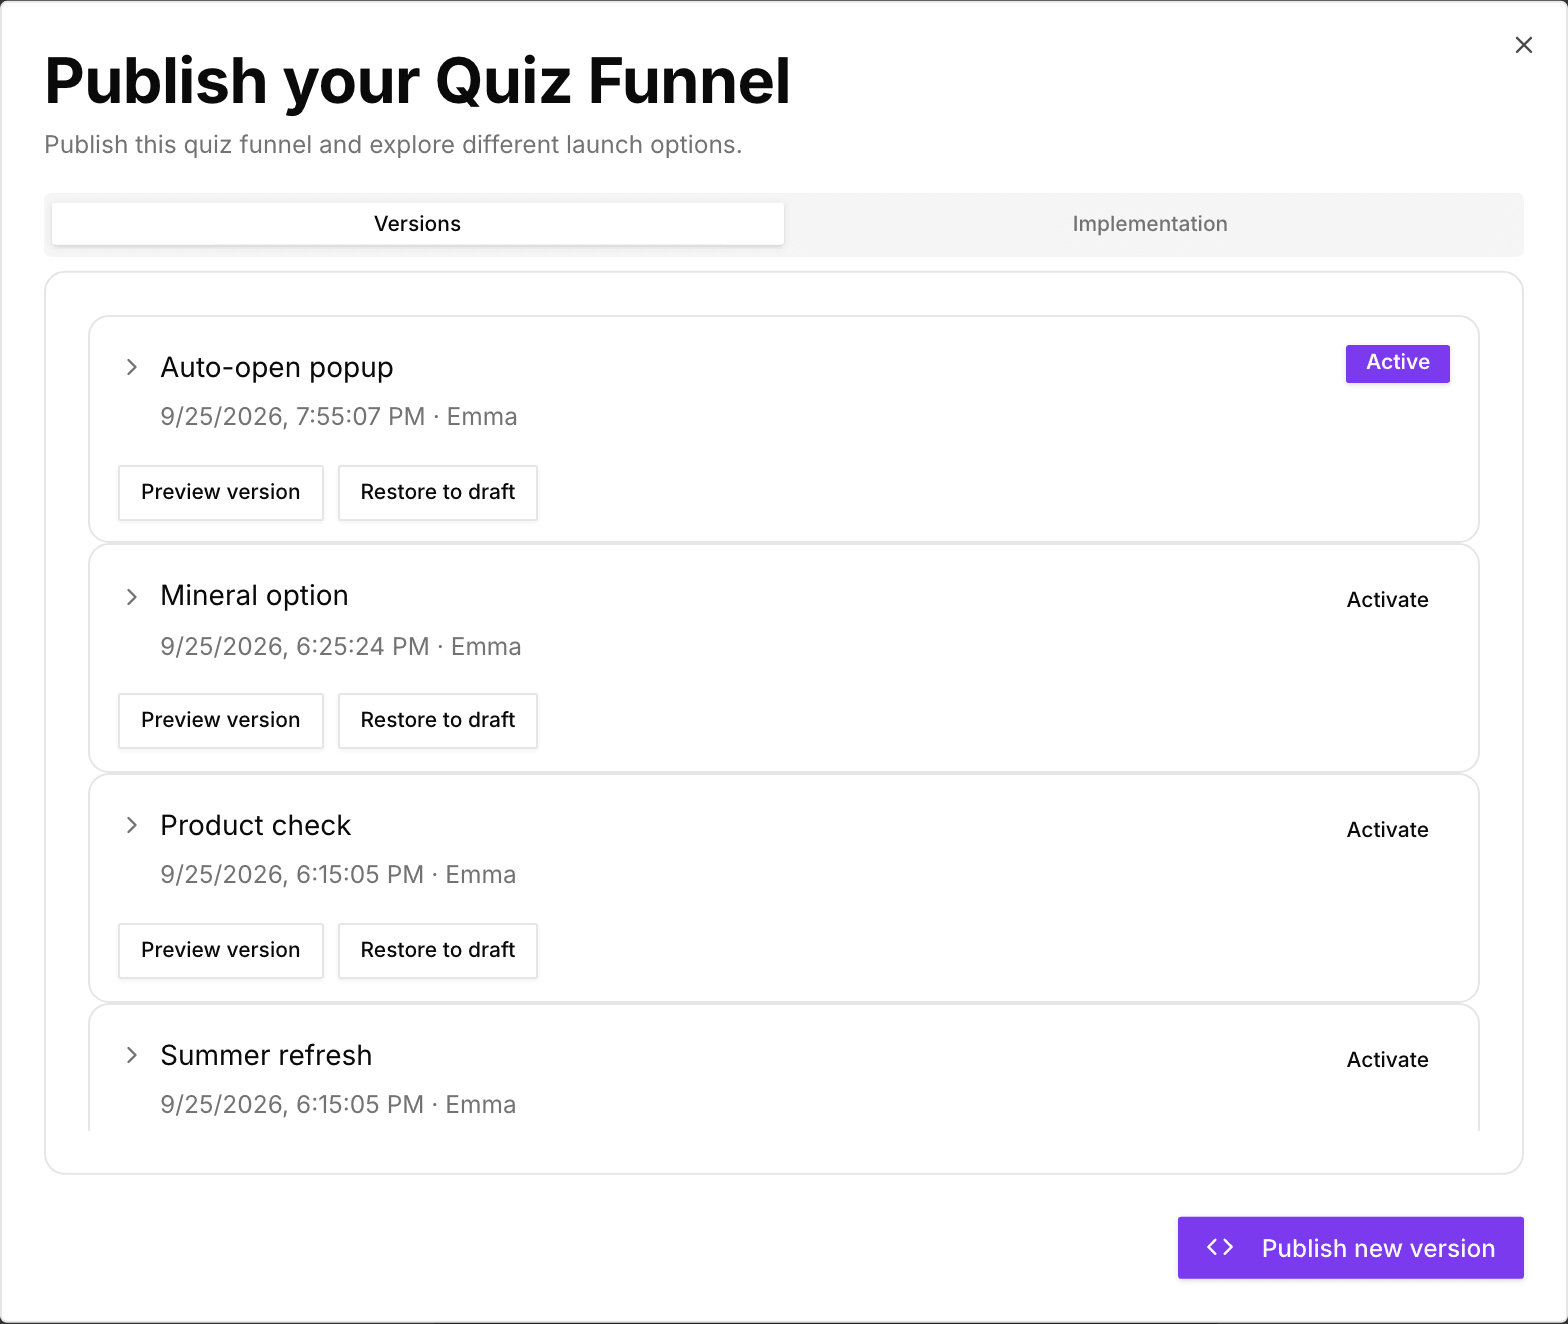Open the Summer refresh version title
This screenshot has width=1568, height=1324.
(x=266, y=1055)
